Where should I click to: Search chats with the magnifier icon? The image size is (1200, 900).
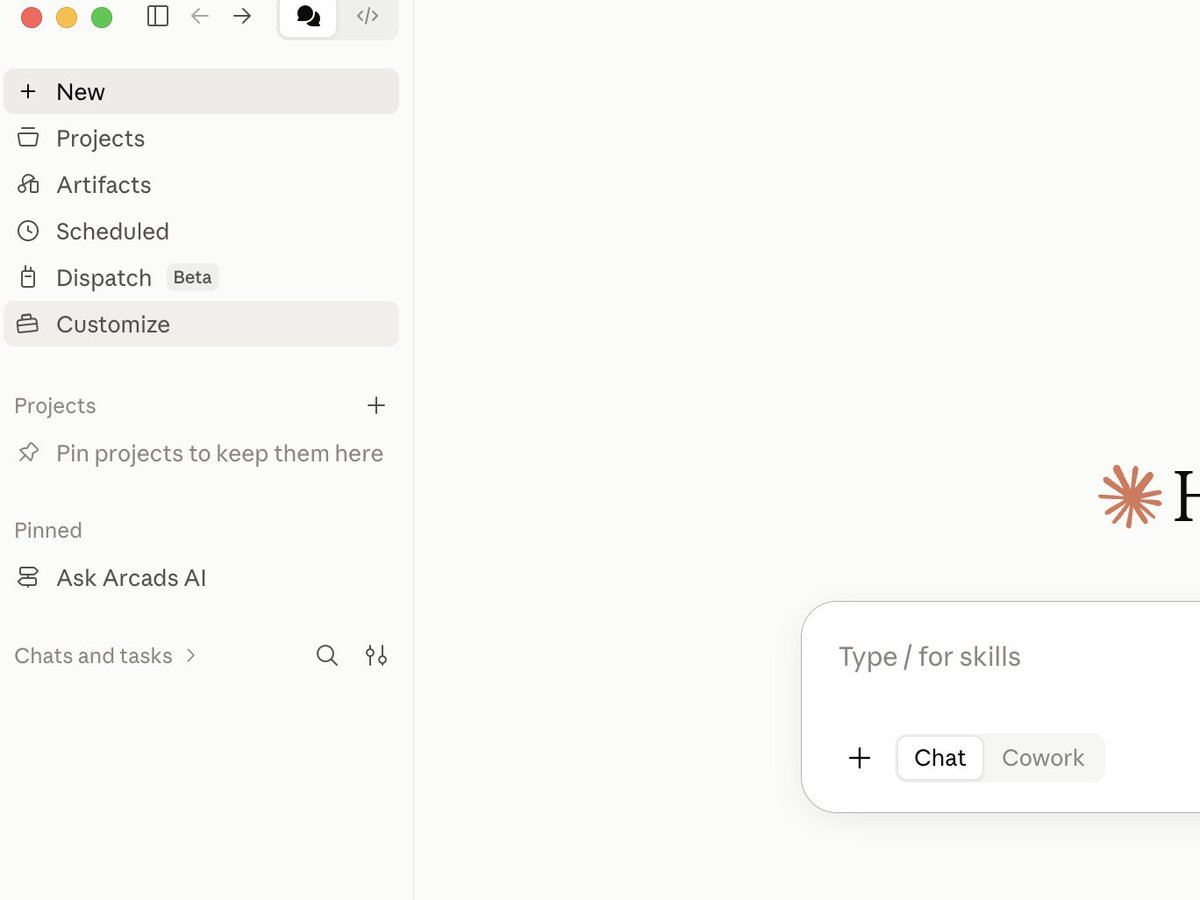pyautogui.click(x=327, y=656)
